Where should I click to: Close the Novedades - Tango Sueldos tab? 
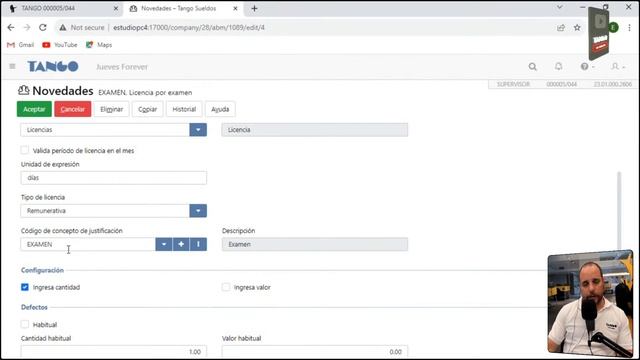(x=235, y=8)
